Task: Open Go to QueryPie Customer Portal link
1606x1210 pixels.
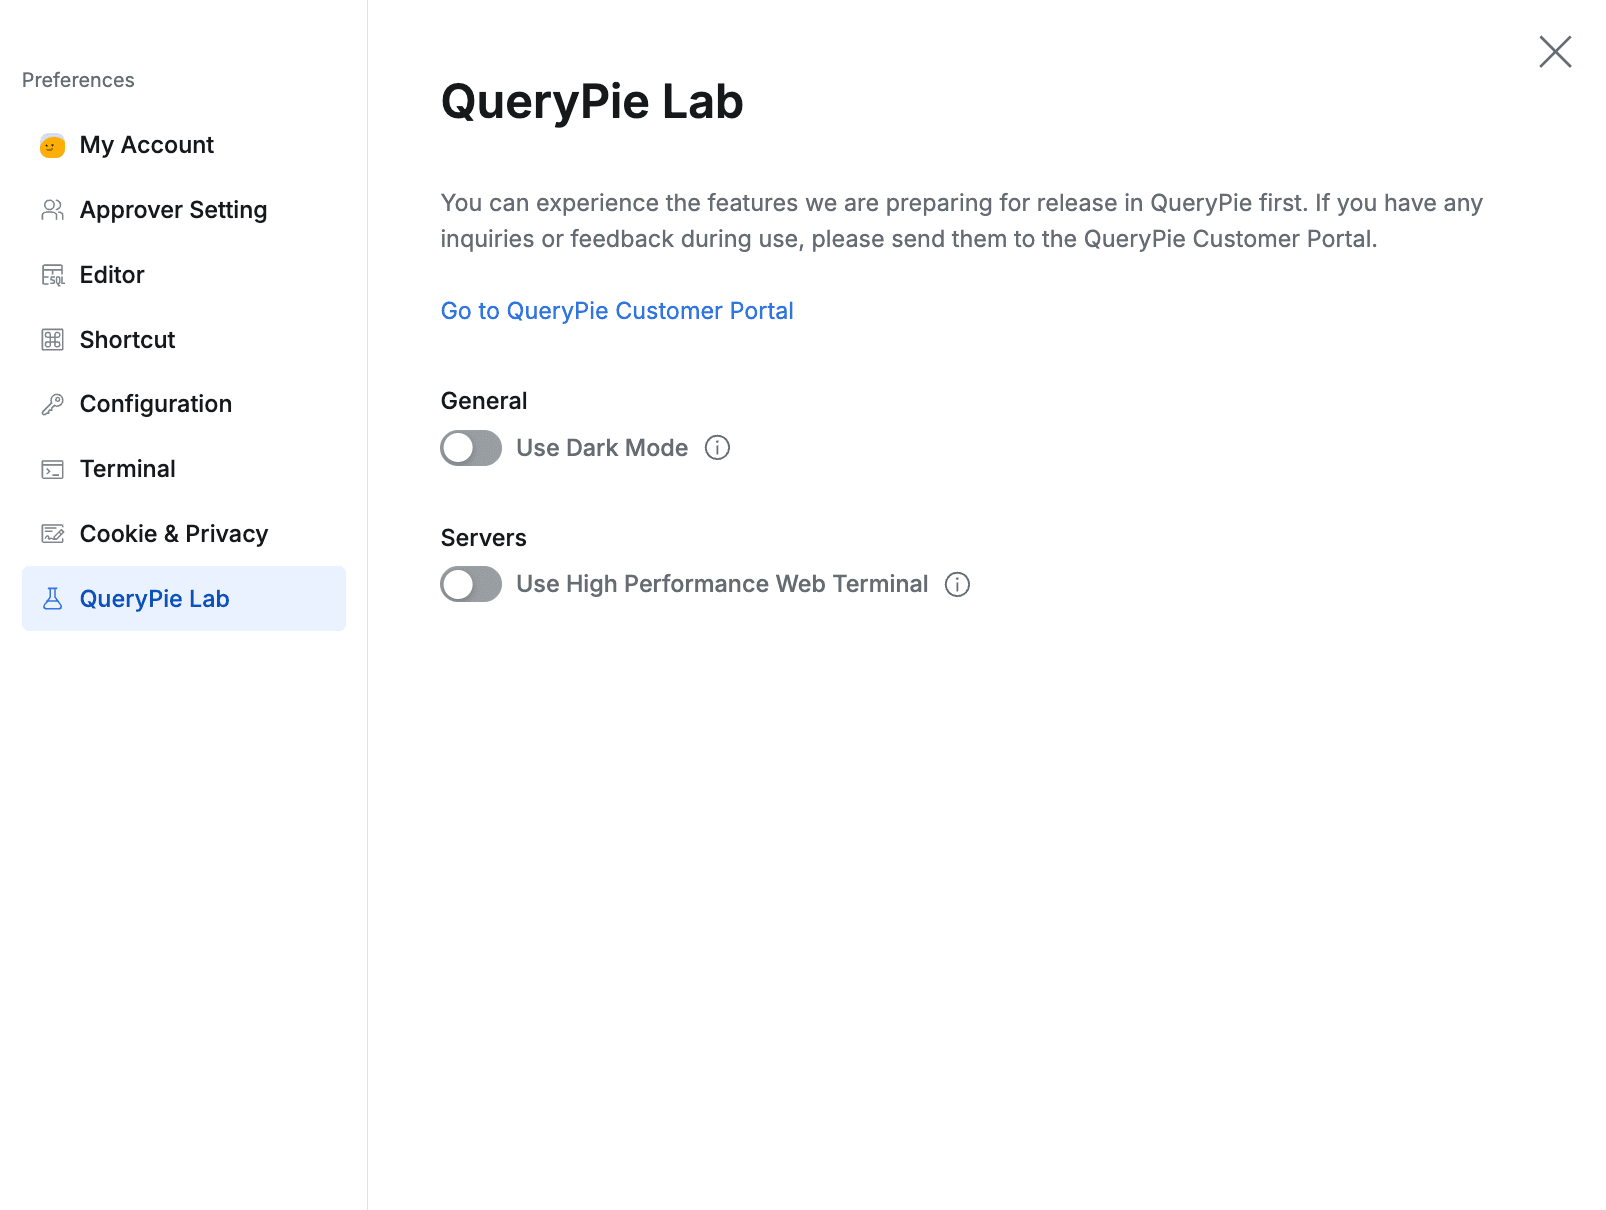Action: (616, 310)
